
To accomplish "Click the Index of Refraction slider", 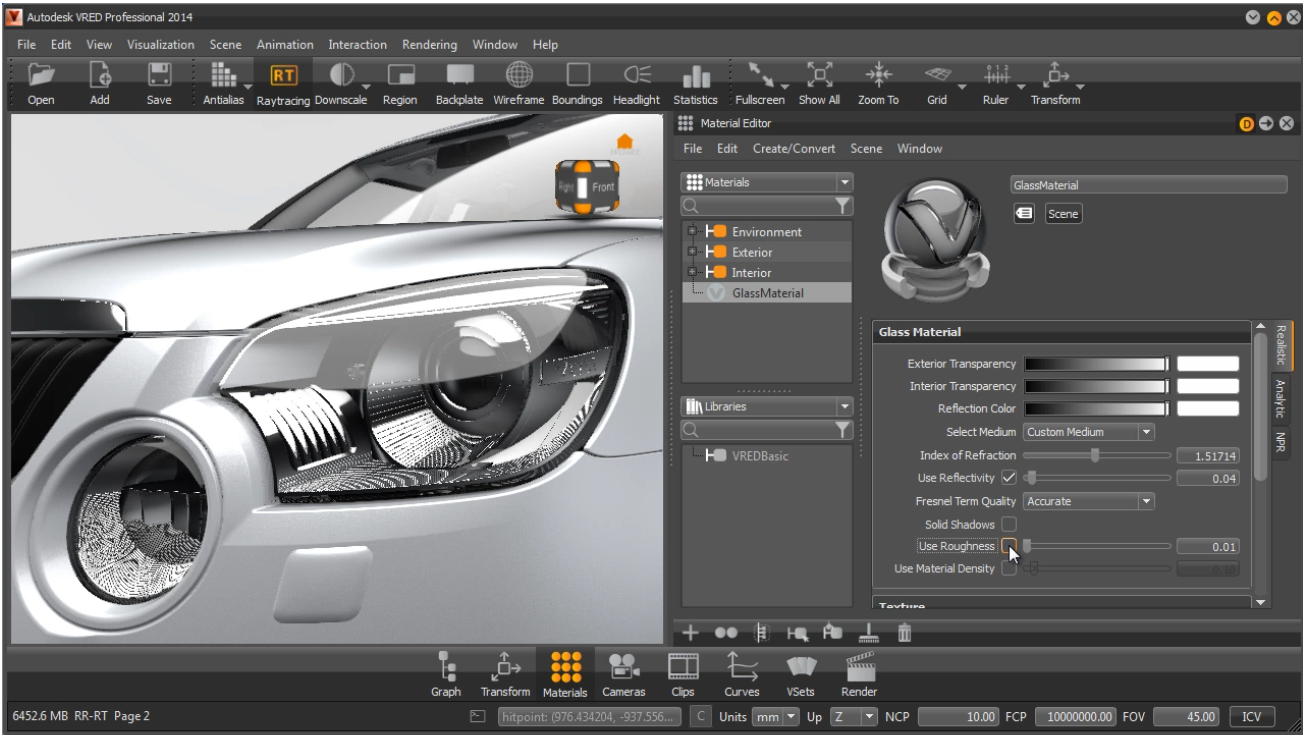I will point(1096,456).
